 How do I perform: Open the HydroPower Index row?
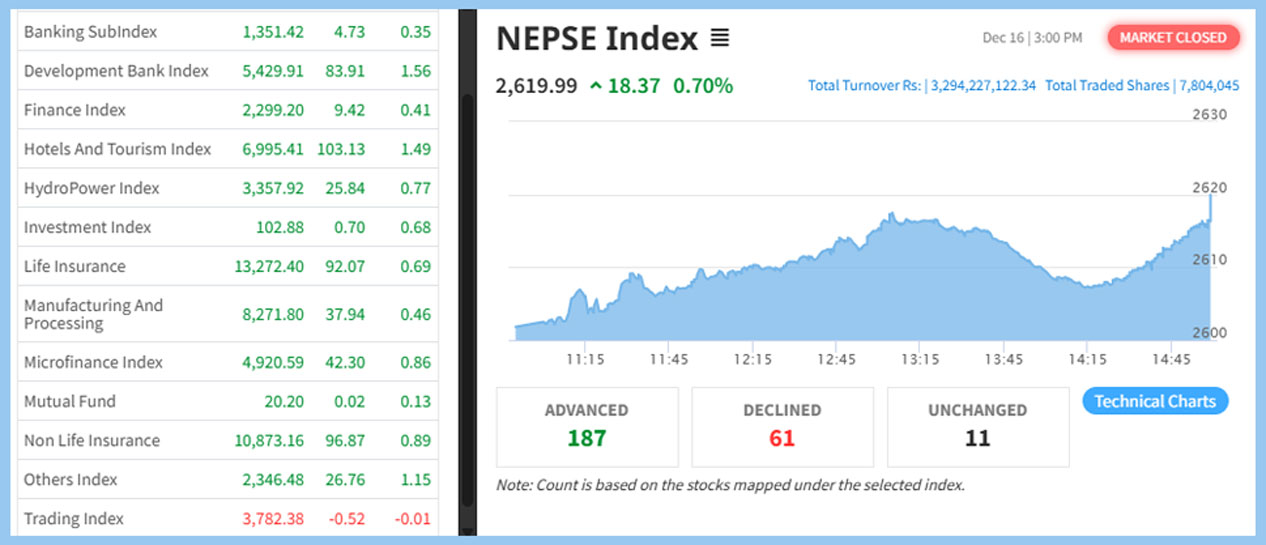click(91, 188)
